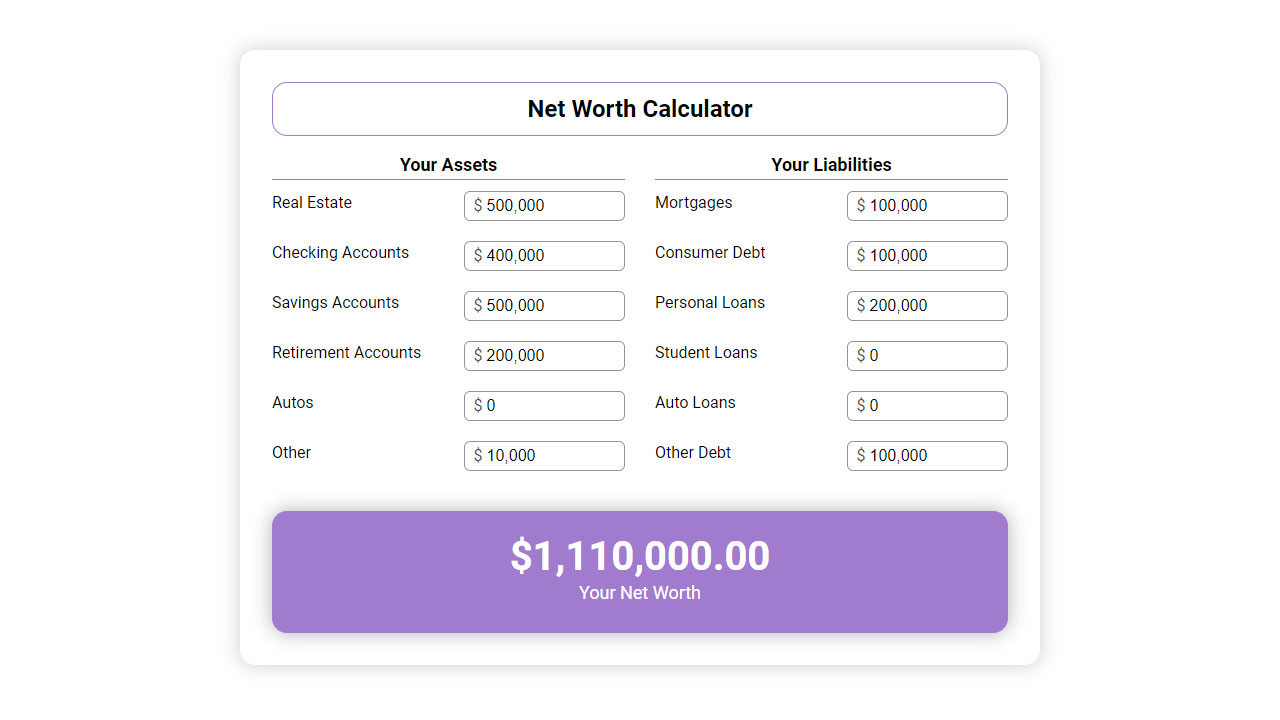Screen dimensions: 1280x720
Task: Select the Consumer Debt input box
Action: click(x=927, y=256)
